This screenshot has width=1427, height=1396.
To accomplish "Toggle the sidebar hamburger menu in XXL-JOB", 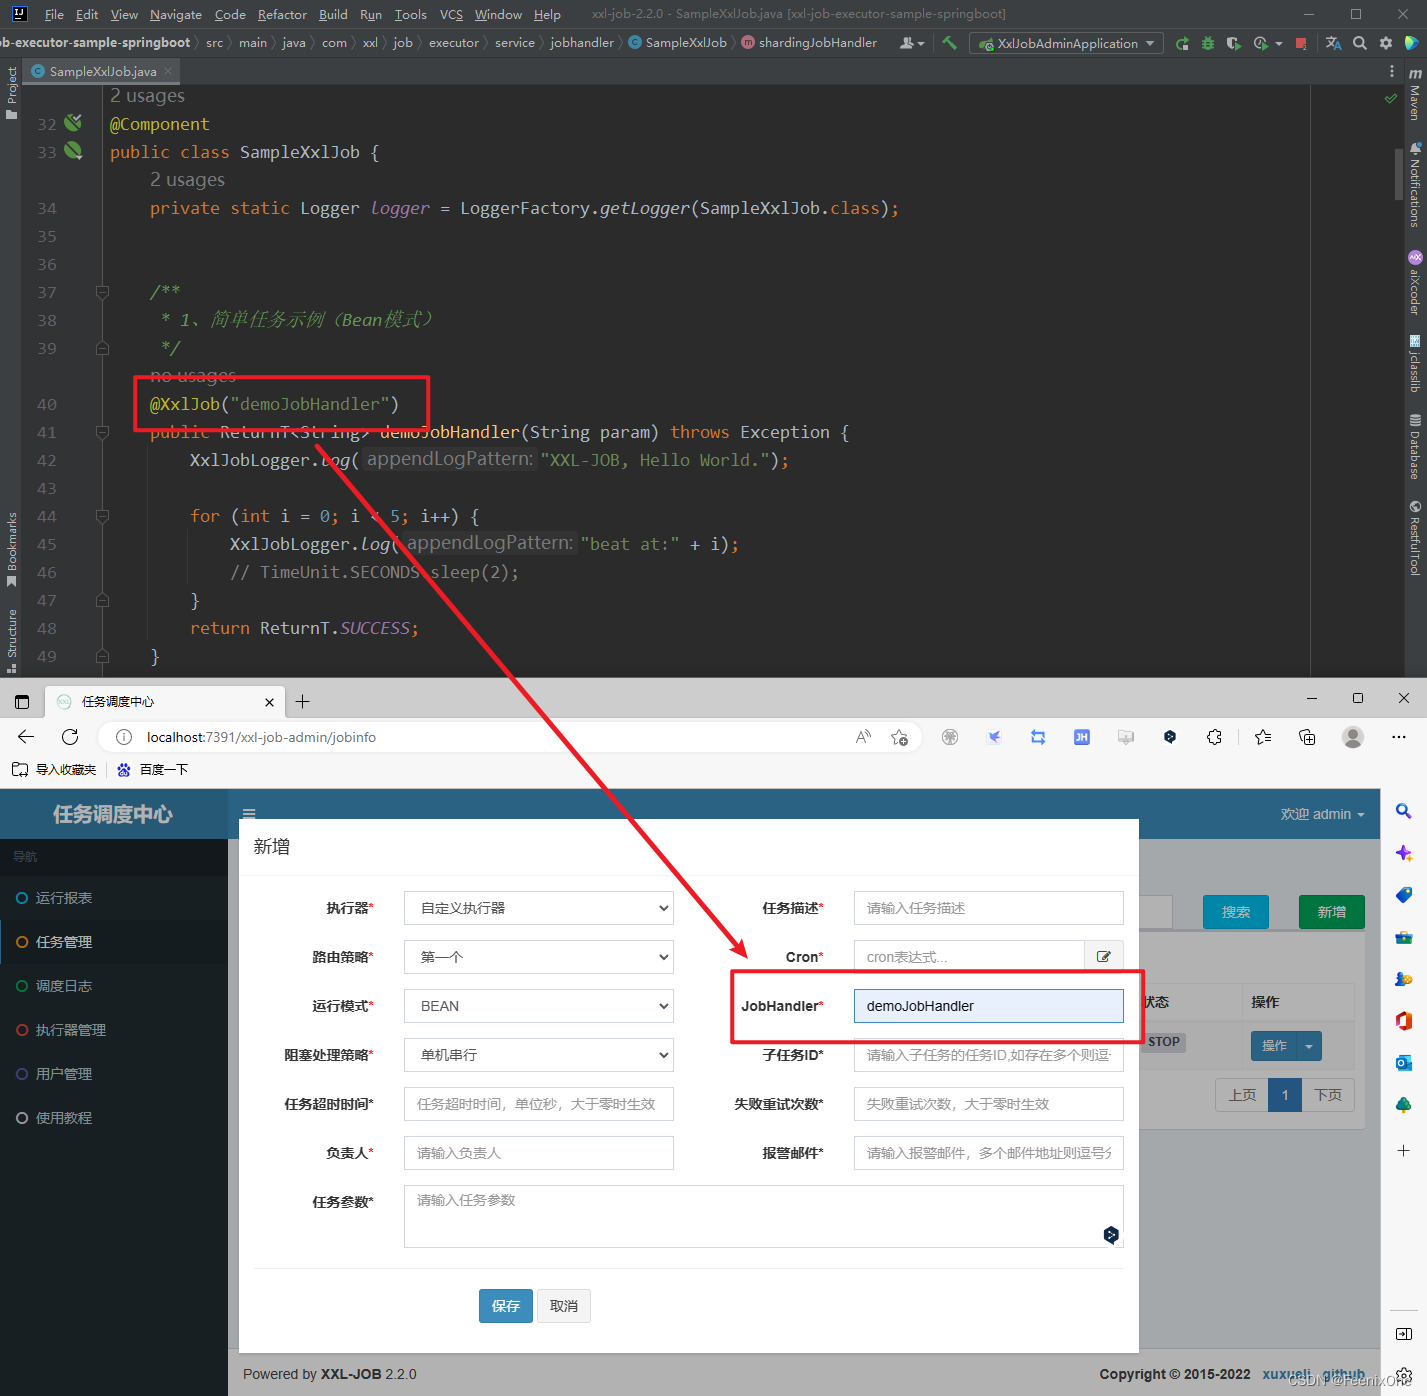I will click(x=249, y=814).
